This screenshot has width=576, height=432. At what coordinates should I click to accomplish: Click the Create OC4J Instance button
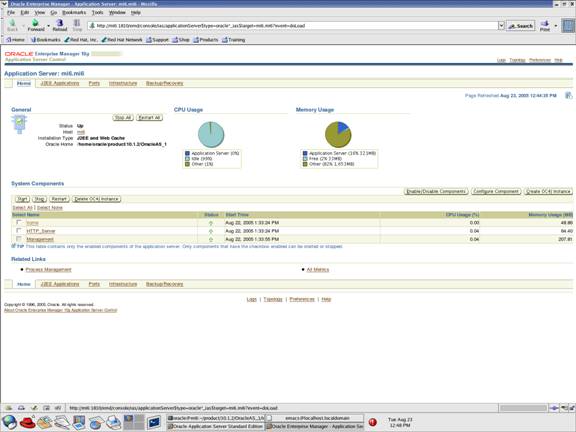pyautogui.click(x=548, y=191)
